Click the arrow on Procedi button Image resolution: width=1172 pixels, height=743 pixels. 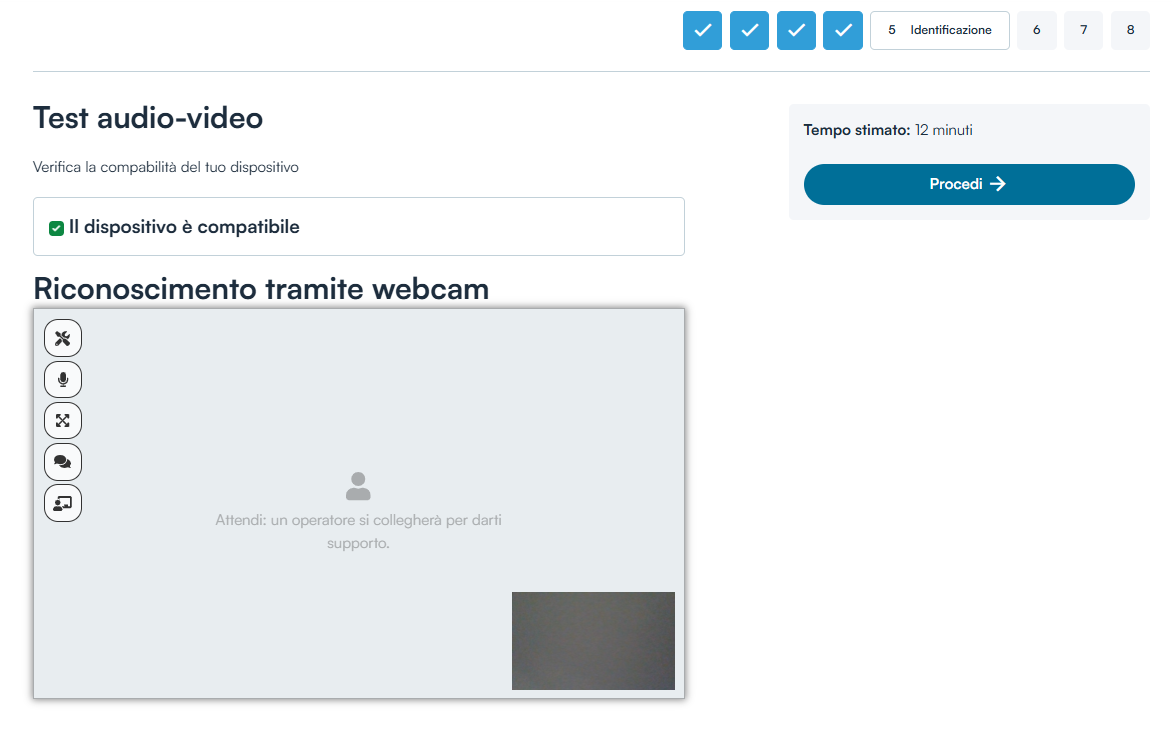(997, 184)
